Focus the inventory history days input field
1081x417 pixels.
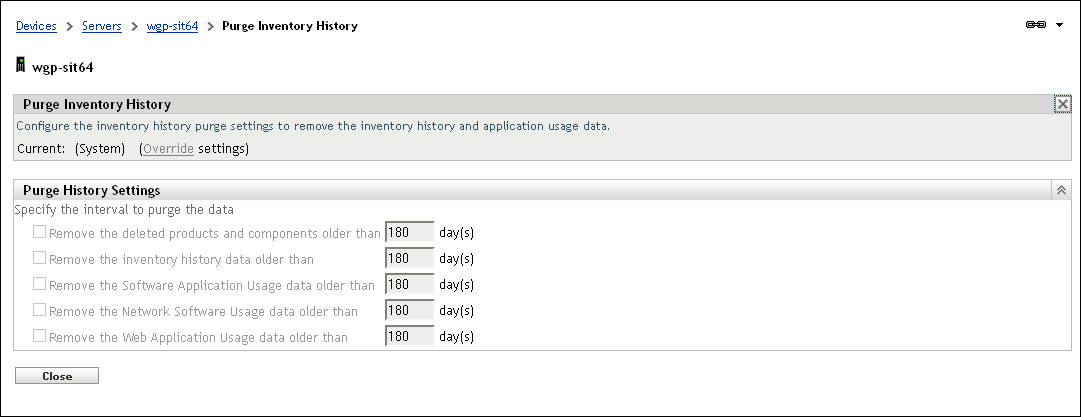pos(409,258)
